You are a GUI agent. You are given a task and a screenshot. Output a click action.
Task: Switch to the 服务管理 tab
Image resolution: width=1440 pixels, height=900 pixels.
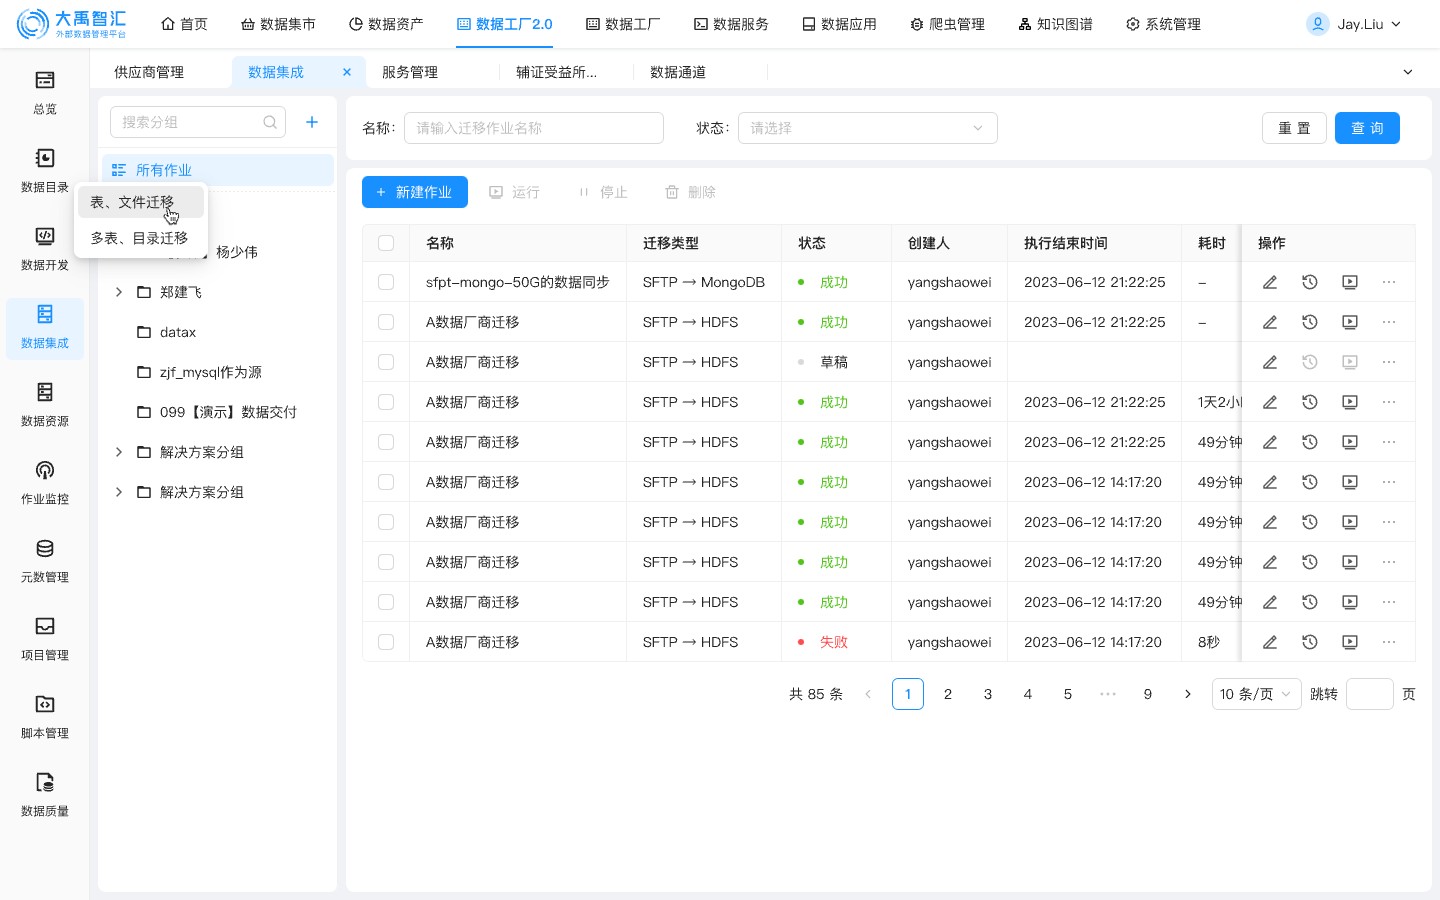tap(410, 72)
